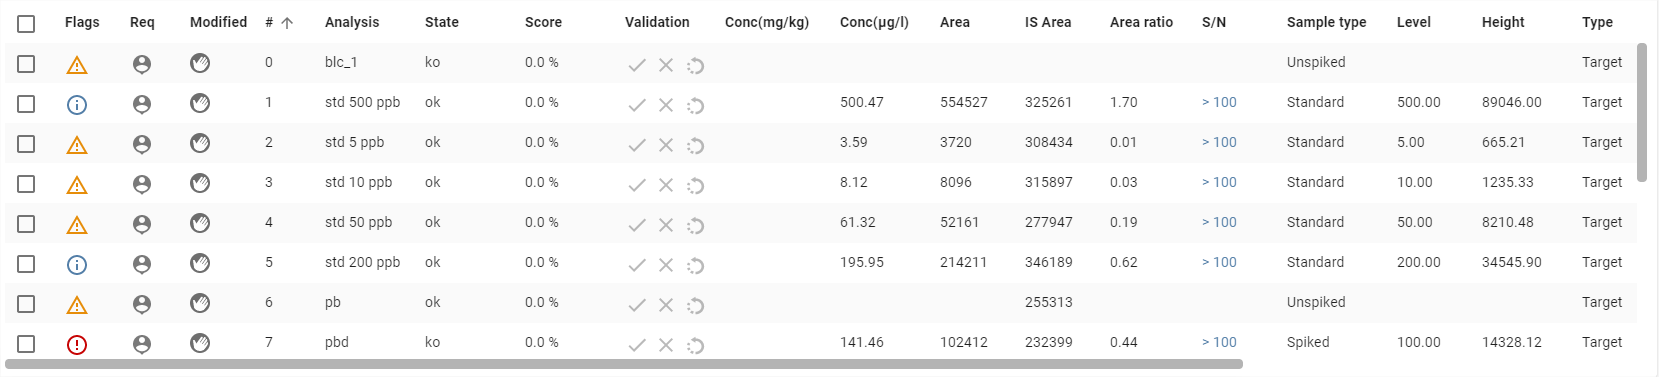Screen dimensions: 1659x377
Task: Click the info flag icon for std 500 ppb
Action: coord(77,105)
